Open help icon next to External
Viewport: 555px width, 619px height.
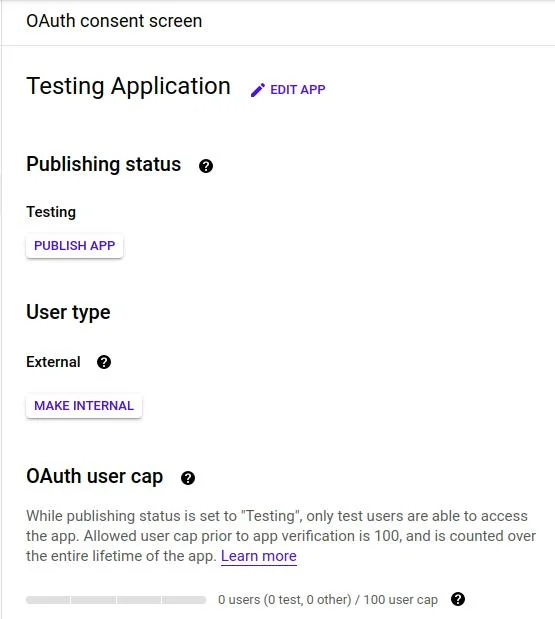[x=104, y=362]
